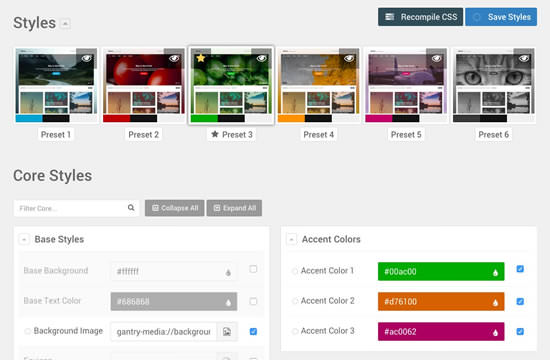Screen dimensions: 550x360
Task: Click the Accent Color 3 row indicator
Action: 294,331
